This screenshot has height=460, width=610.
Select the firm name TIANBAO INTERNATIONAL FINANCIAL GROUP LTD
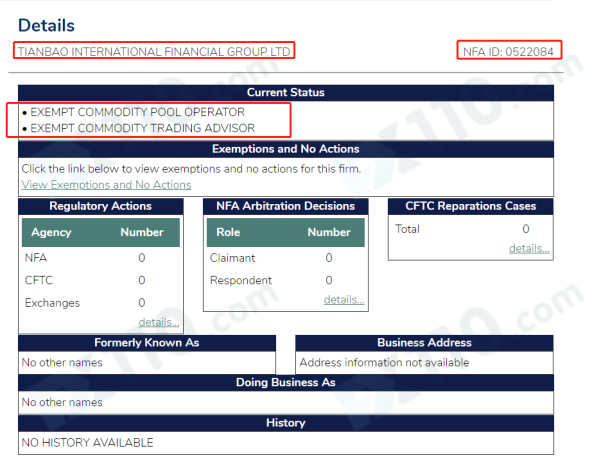tap(154, 52)
